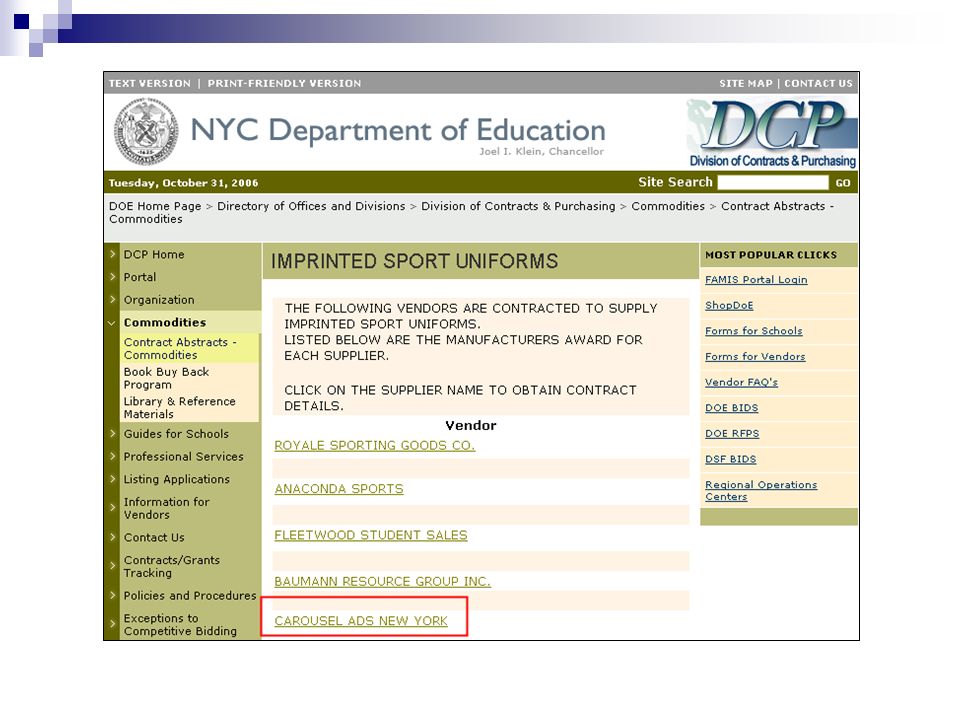The image size is (960, 720).
Task: Open Information for Vendors menu item
Action: 167,508
